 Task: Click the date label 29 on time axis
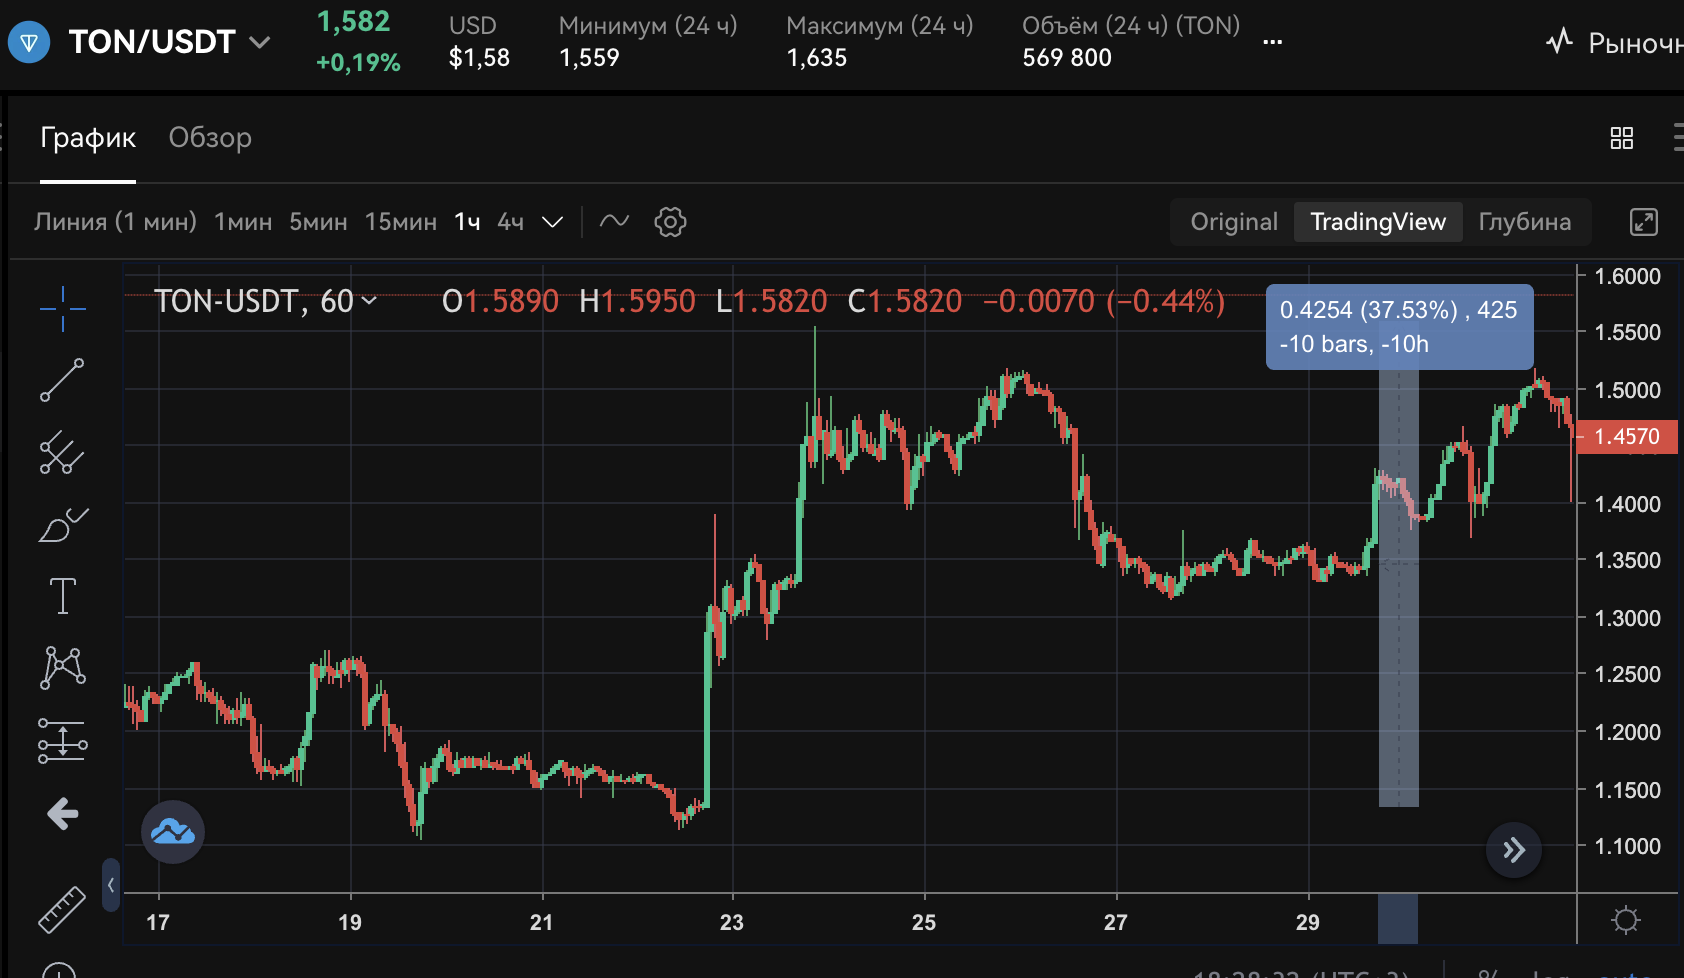pos(1308,922)
